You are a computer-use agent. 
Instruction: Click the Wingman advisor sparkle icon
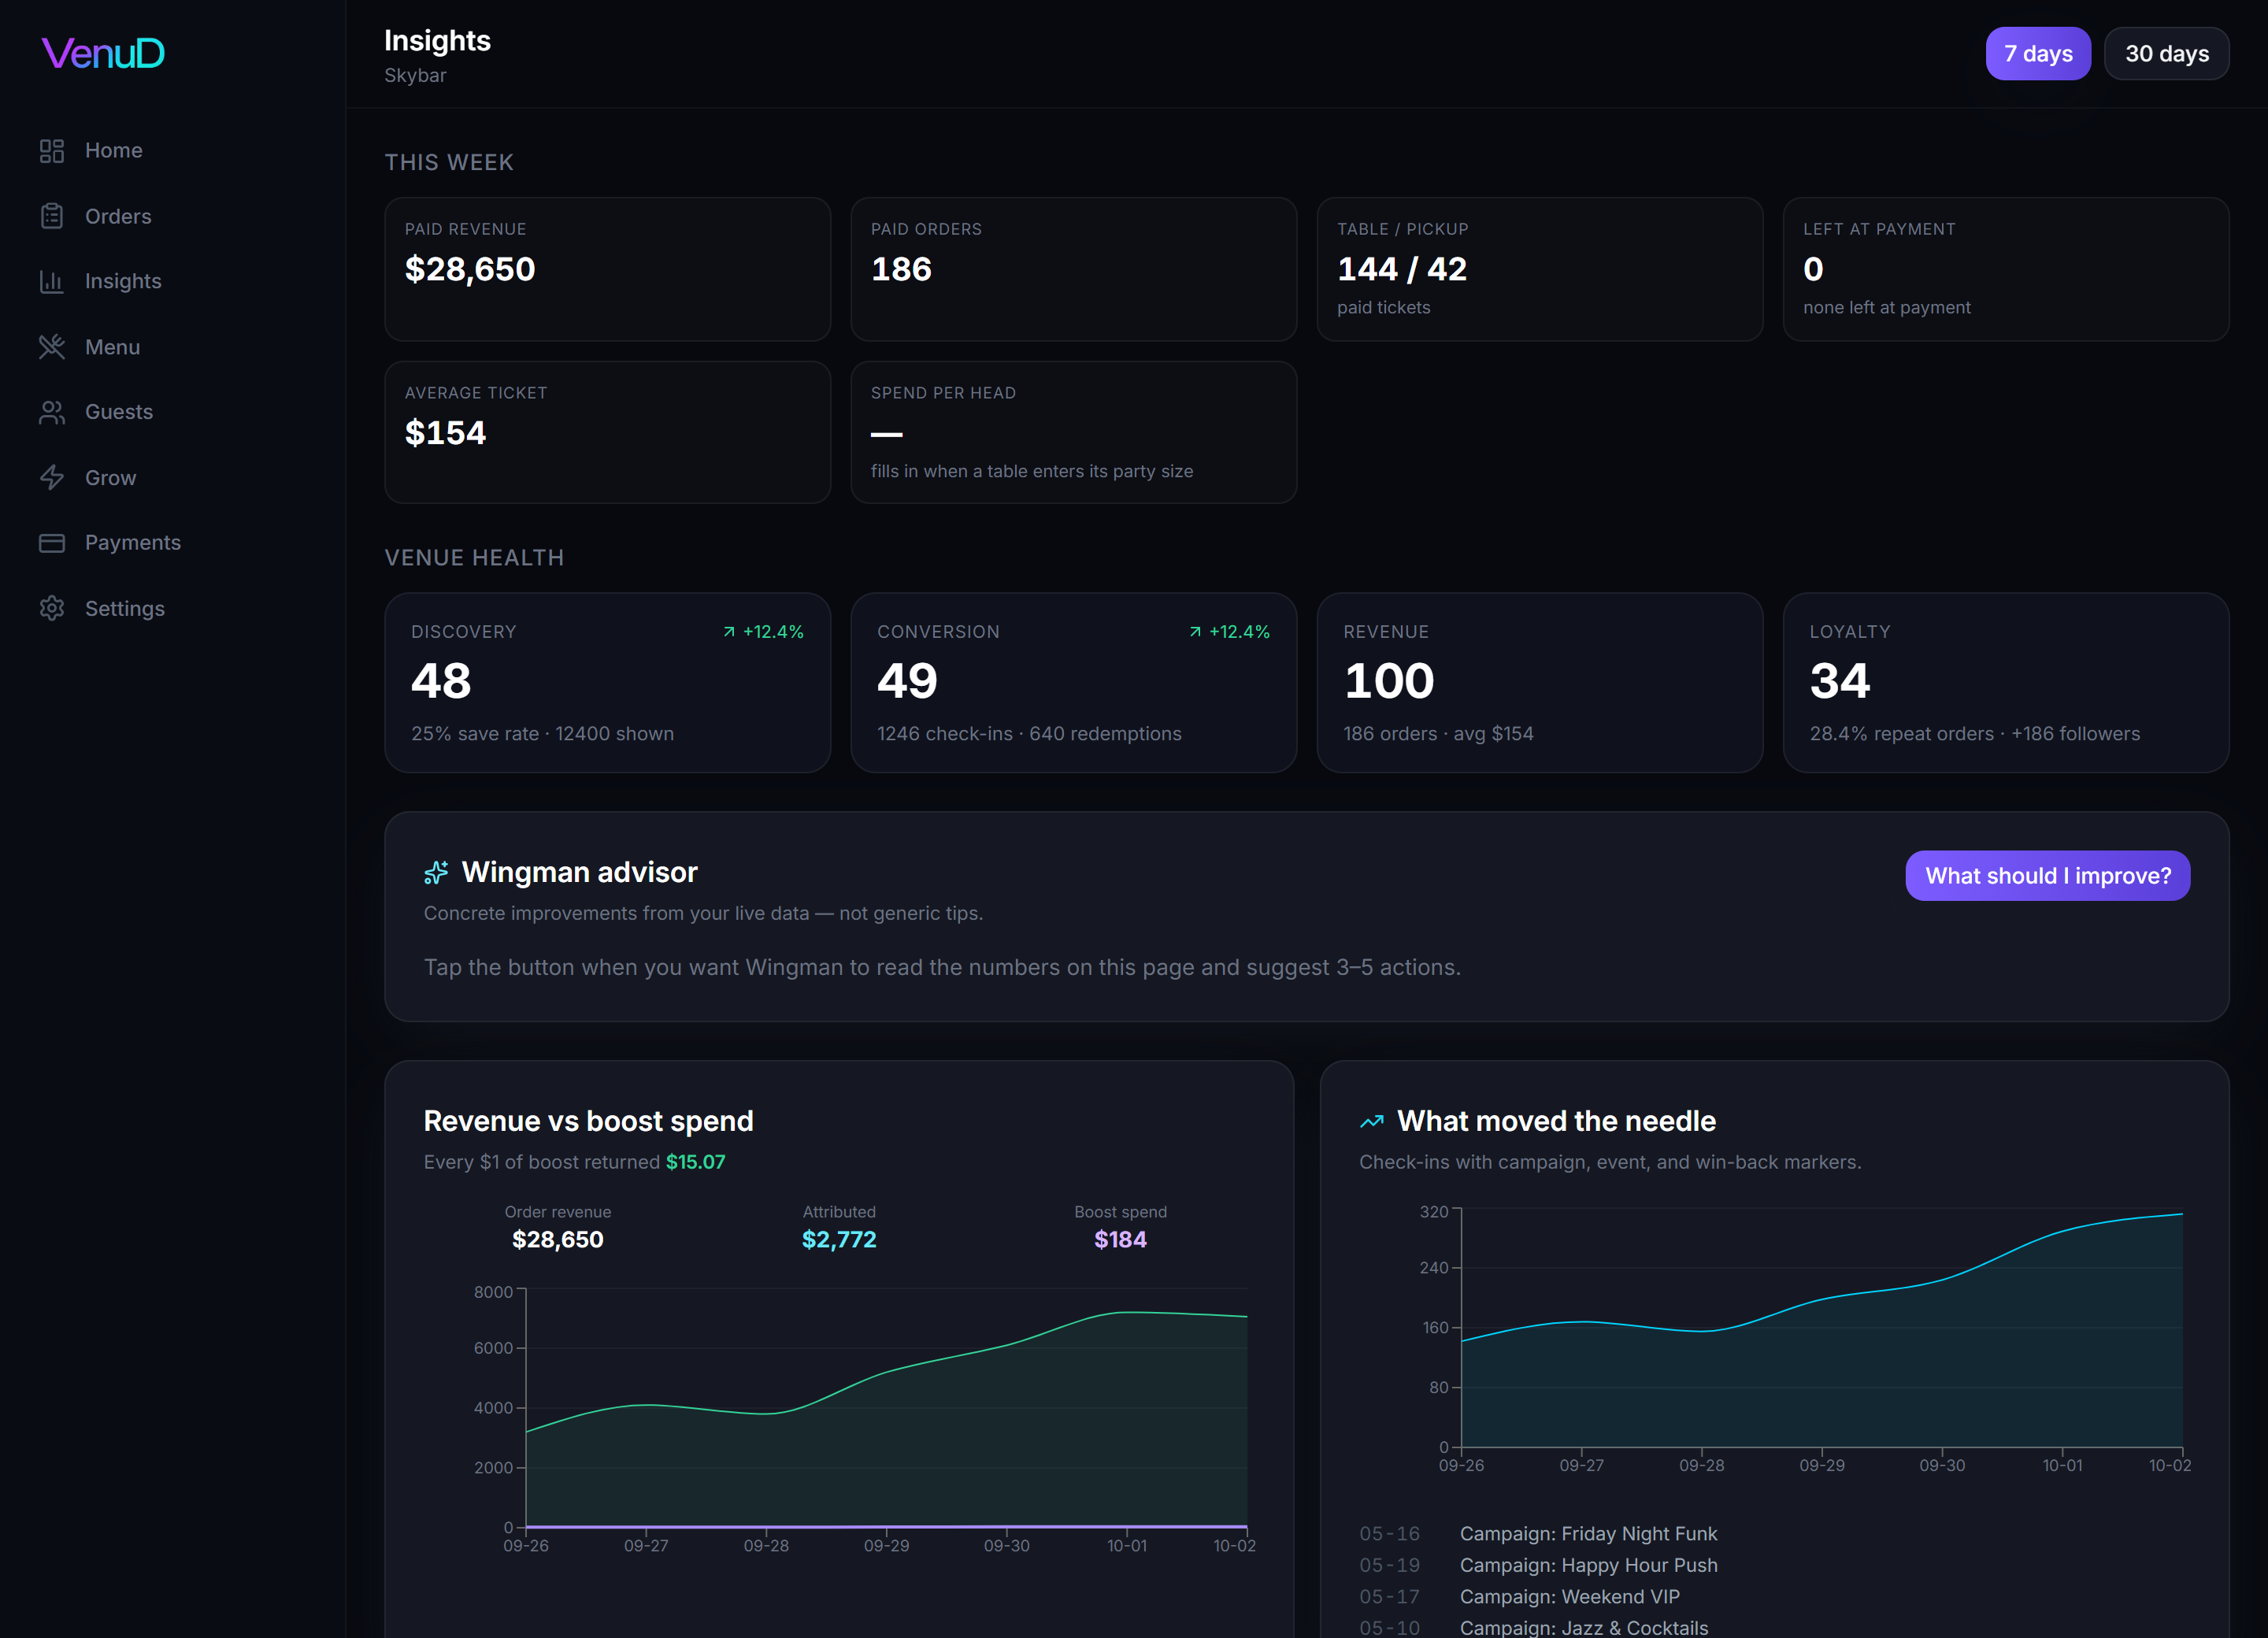pos(436,873)
